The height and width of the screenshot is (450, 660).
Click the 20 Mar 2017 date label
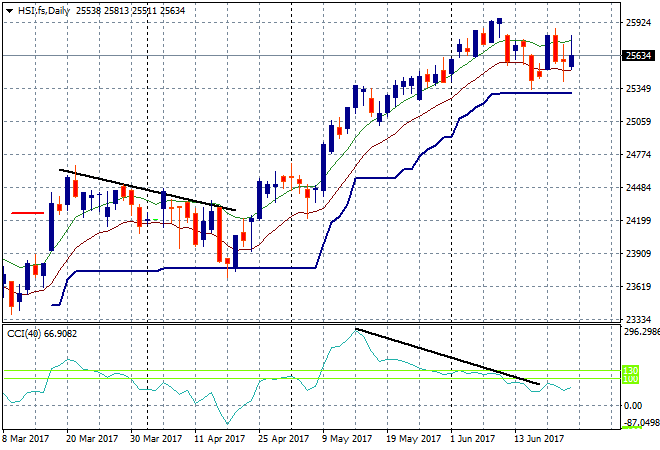coord(92,439)
